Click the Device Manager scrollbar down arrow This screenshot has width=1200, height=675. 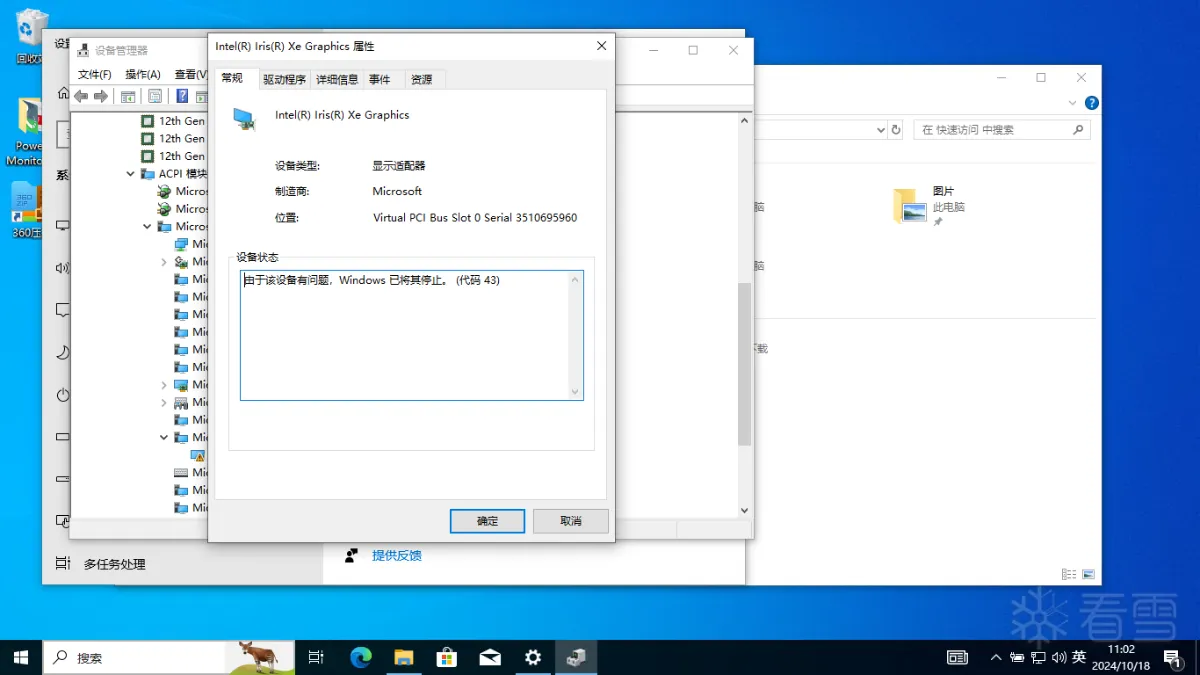744,510
